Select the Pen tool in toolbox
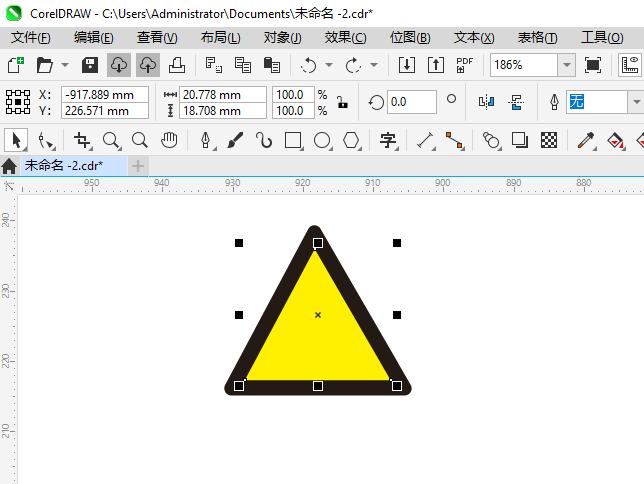The image size is (644, 484). pos(207,141)
